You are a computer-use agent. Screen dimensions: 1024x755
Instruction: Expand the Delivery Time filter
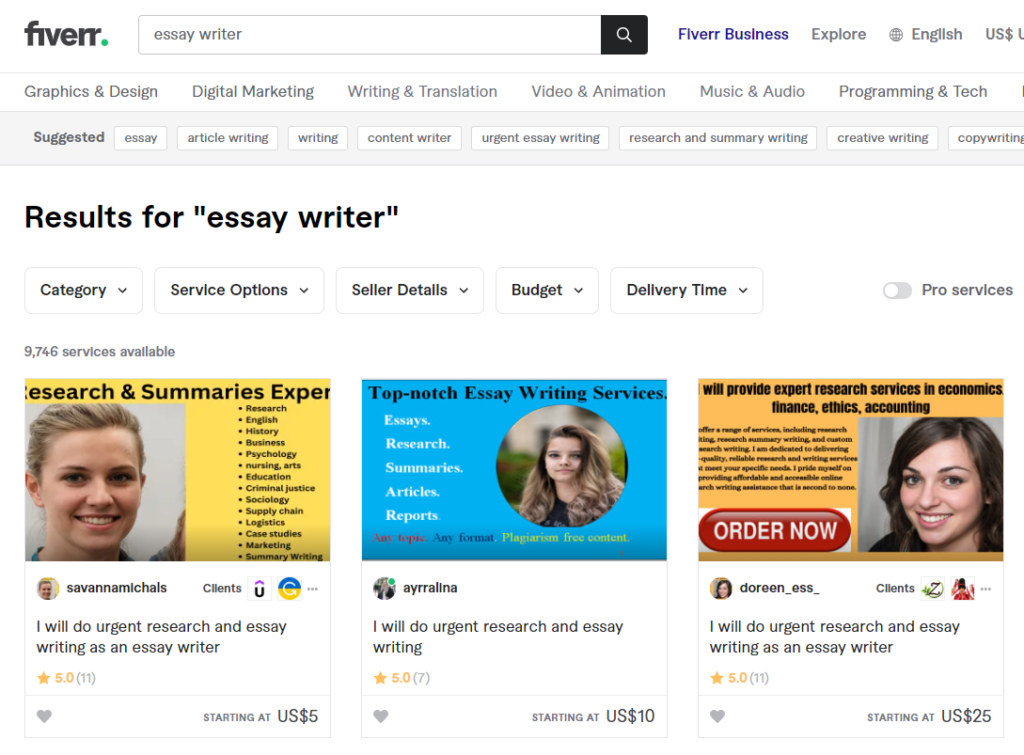686,290
